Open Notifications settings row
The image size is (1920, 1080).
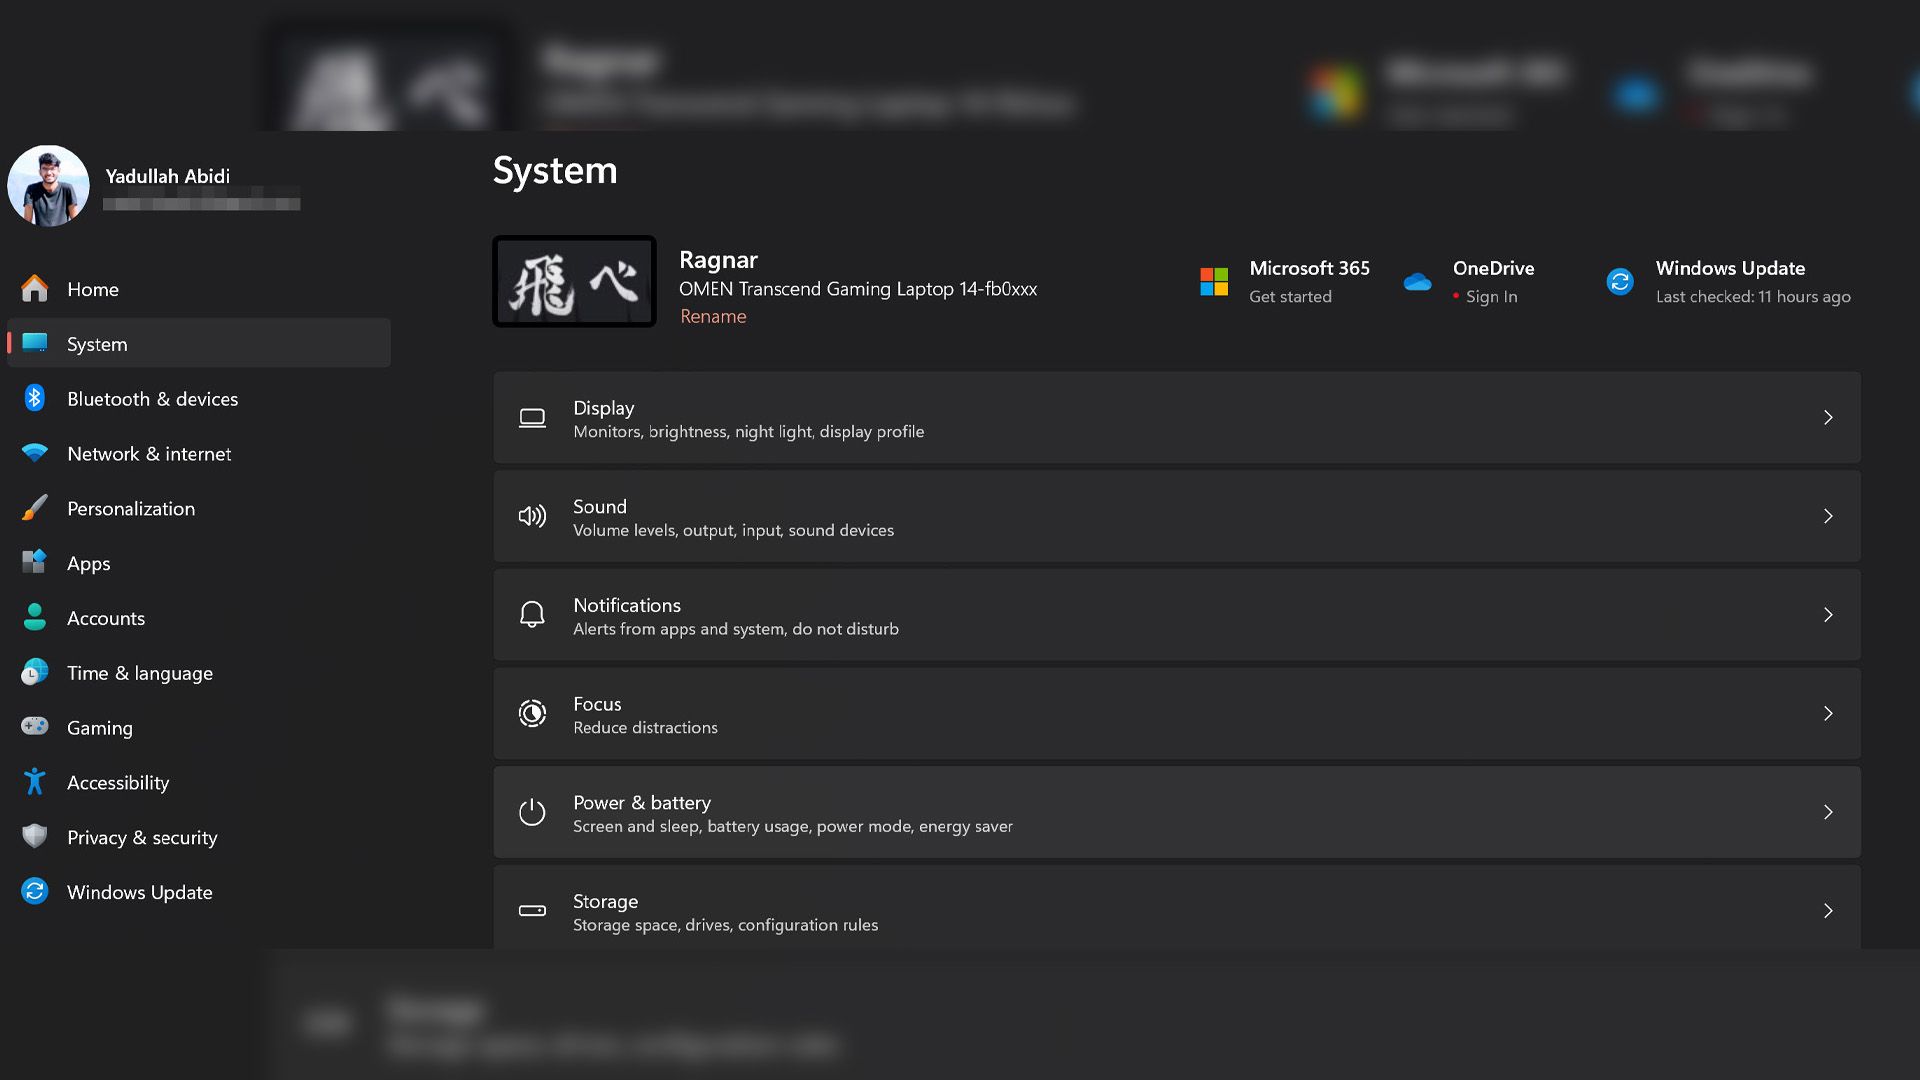tap(1177, 615)
